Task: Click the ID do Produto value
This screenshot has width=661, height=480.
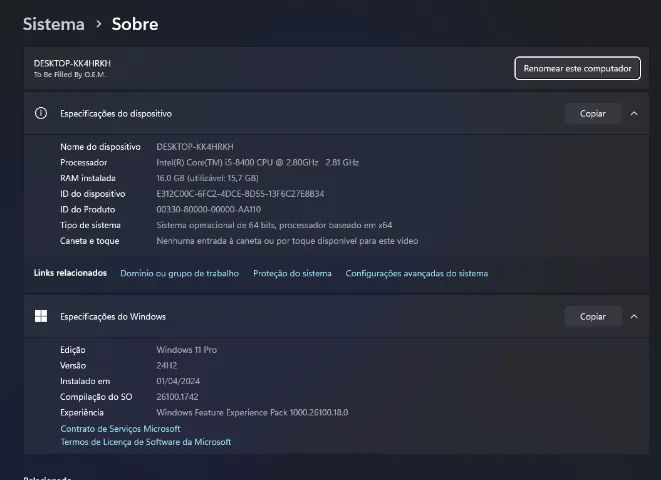Action: pos(208,210)
